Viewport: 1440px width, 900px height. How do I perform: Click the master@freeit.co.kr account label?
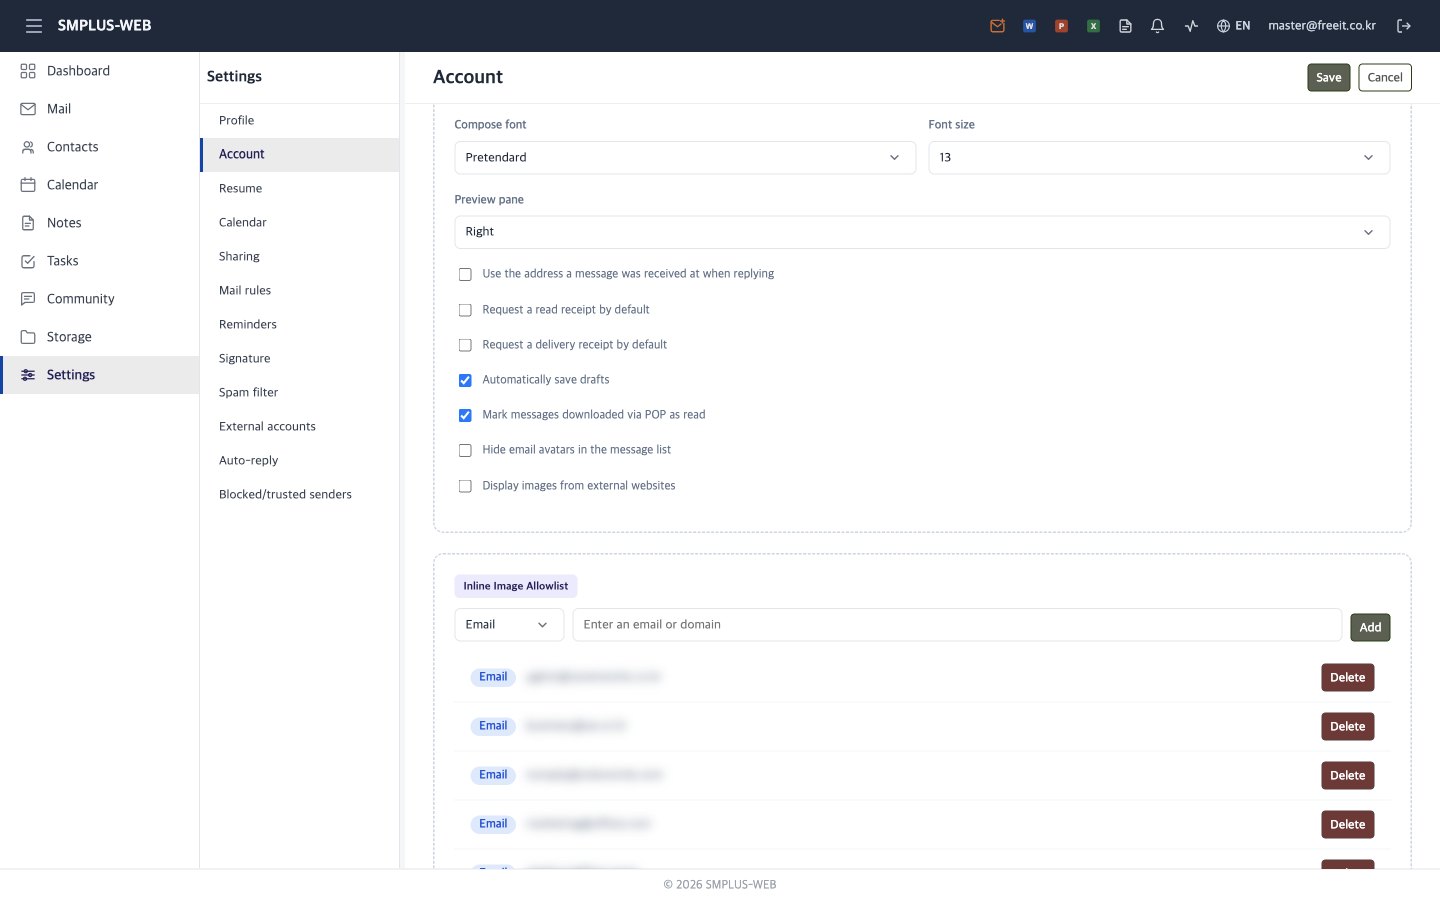click(1321, 26)
